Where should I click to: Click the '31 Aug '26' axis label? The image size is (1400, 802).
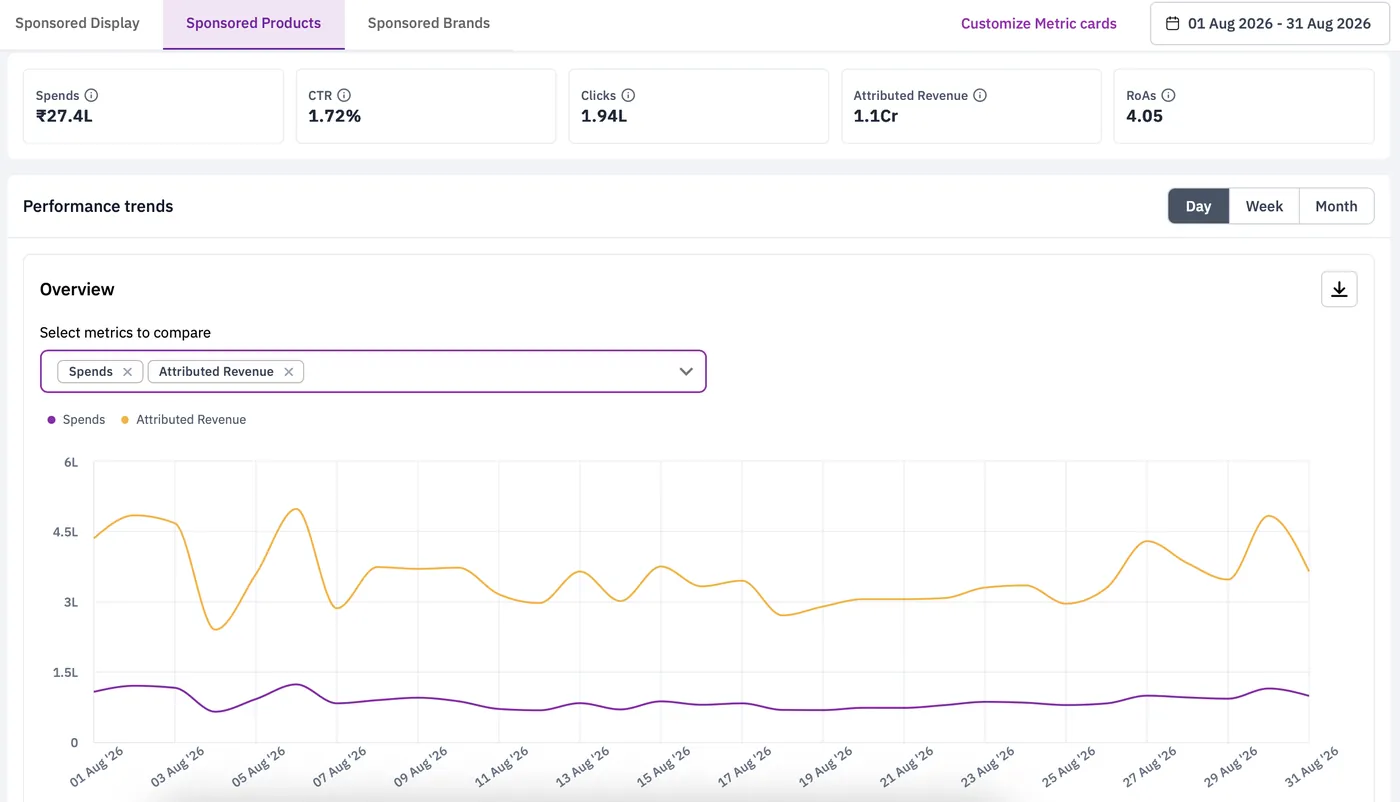coord(1312,768)
